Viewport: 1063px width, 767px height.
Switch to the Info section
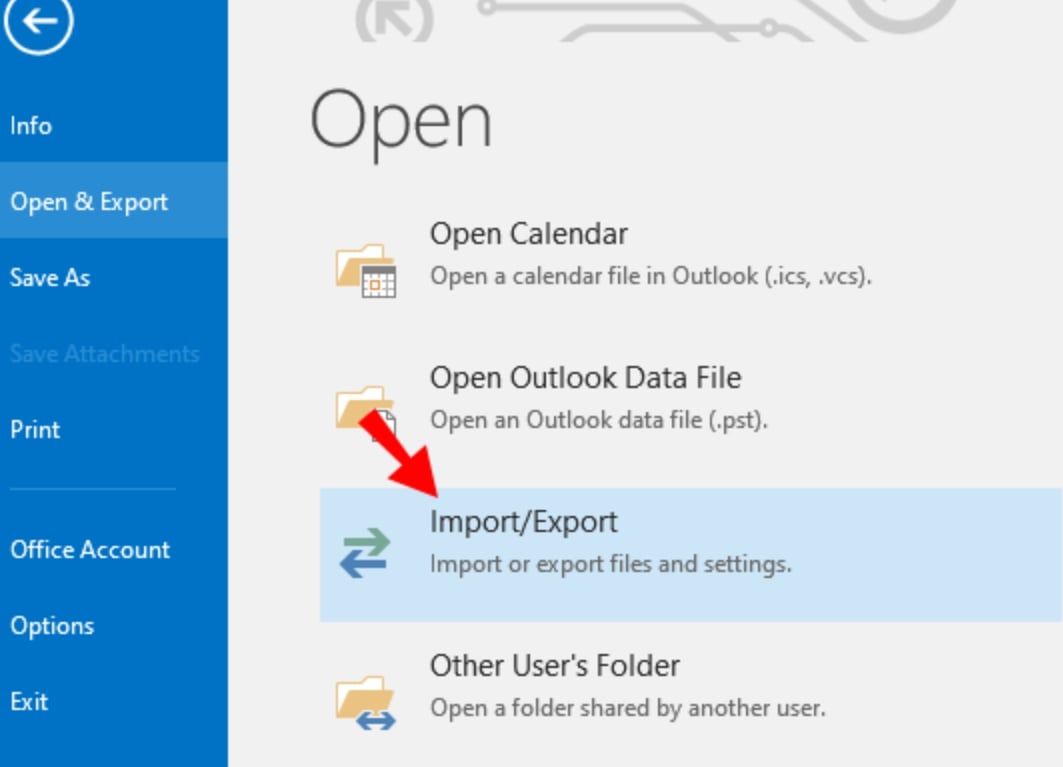pos(31,125)
